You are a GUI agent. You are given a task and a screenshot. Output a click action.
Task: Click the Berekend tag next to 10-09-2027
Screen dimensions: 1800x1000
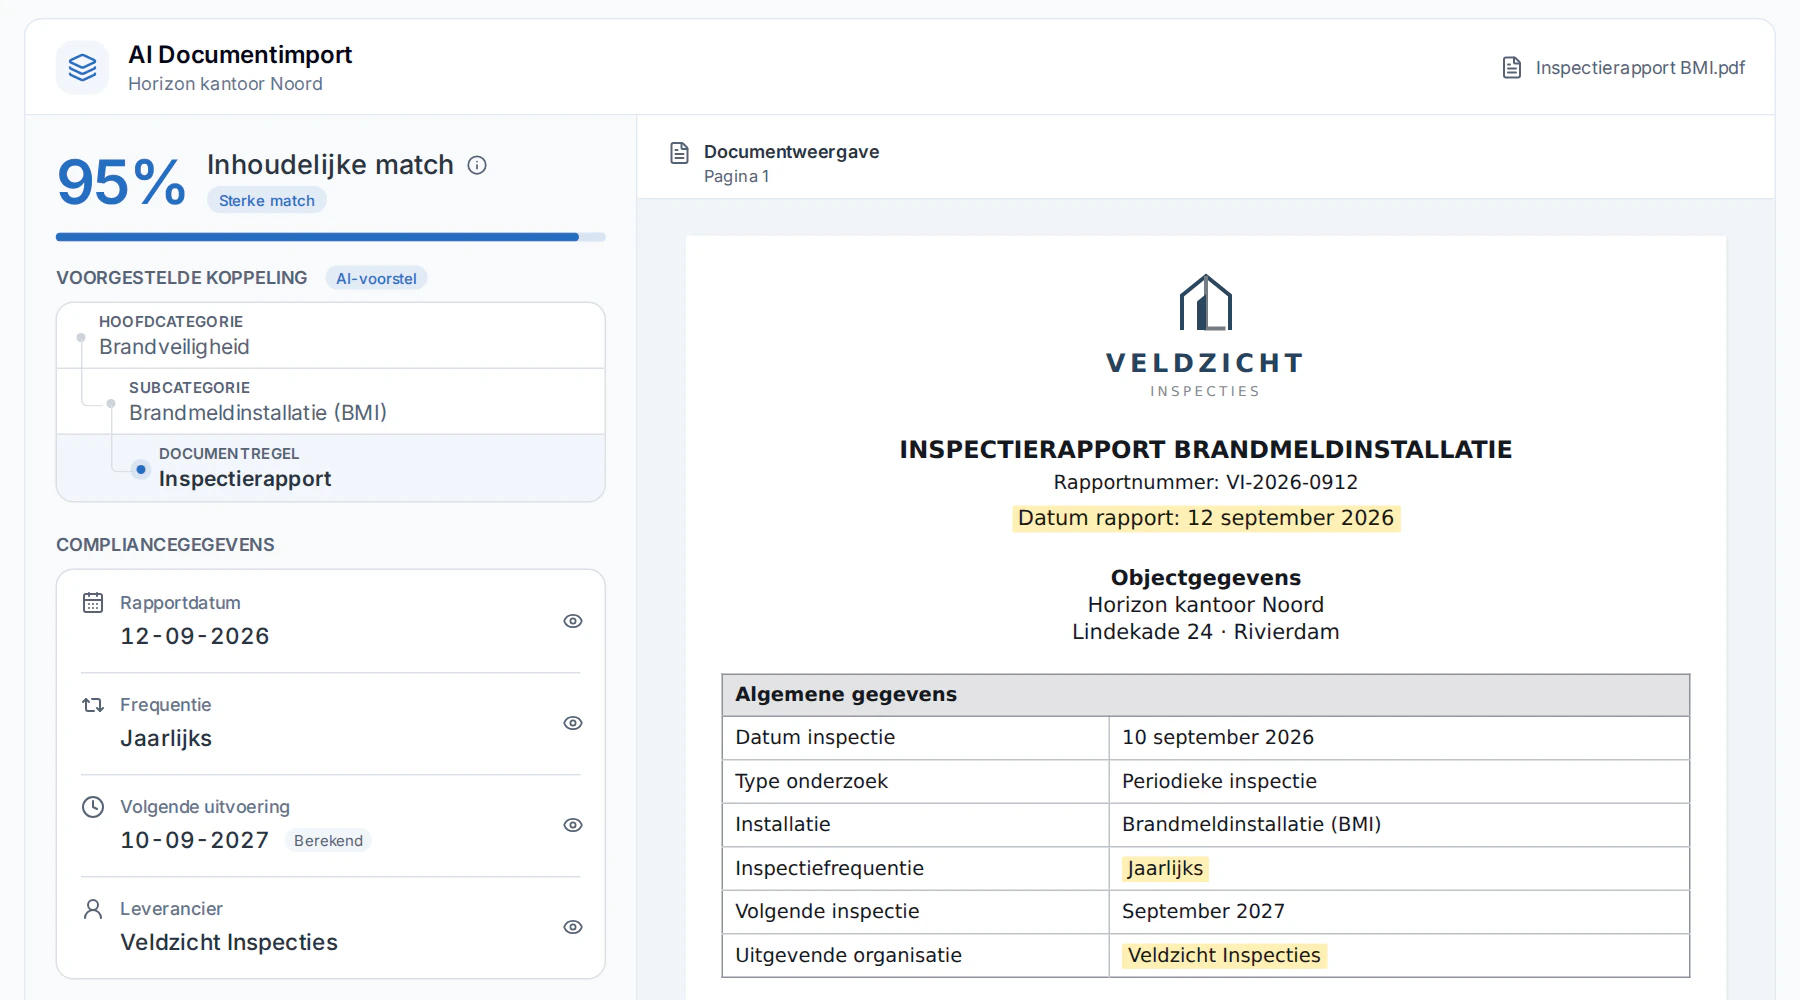click(328, 841)
